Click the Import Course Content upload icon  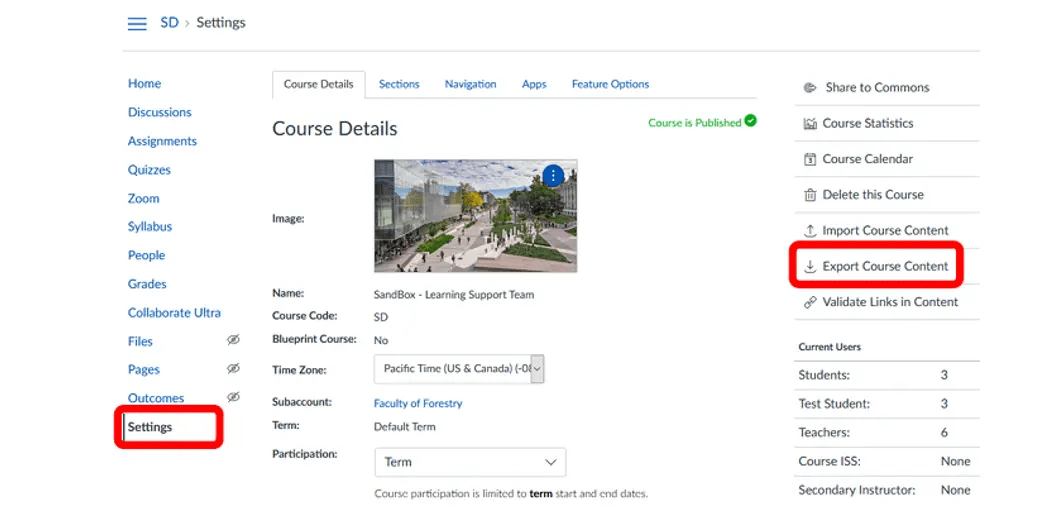click(810, 230)
